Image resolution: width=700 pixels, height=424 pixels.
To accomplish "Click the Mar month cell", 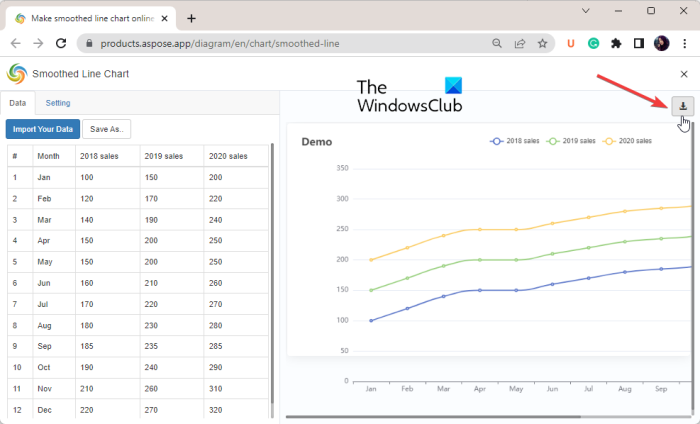I will (54, 220).
